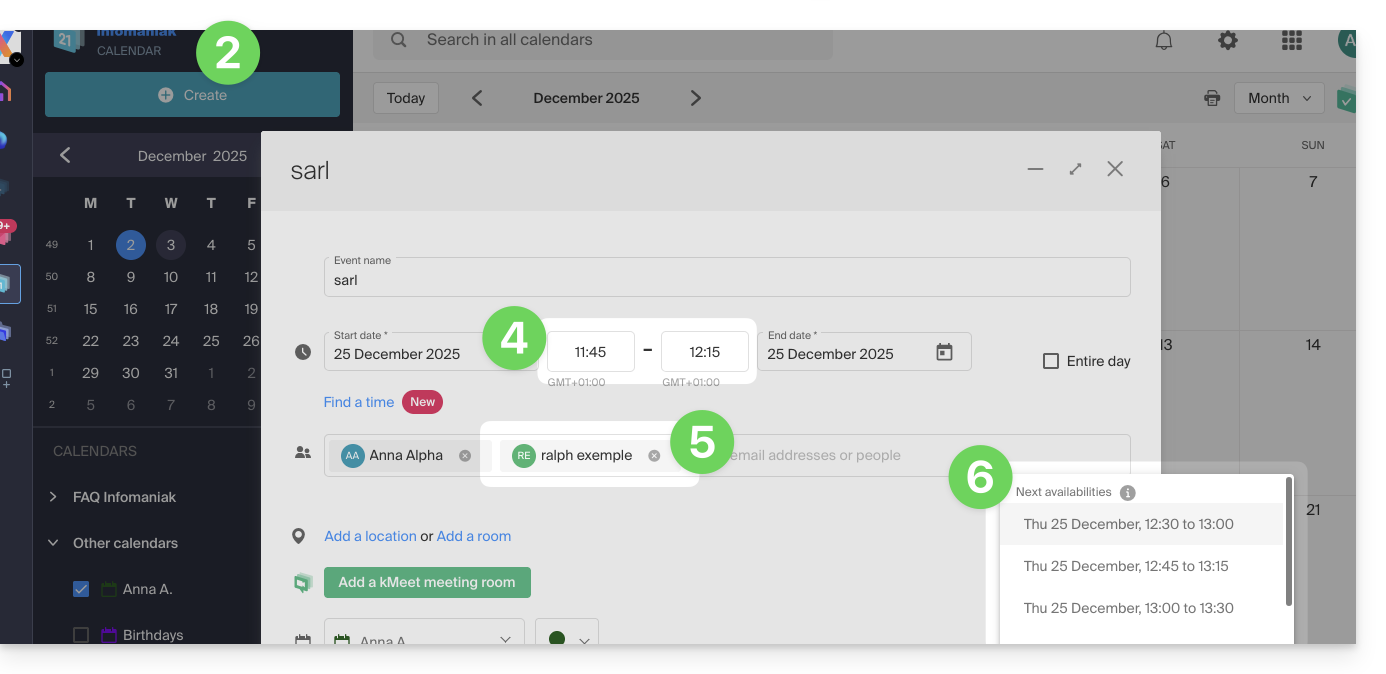The image size is (1386, 674).
Task: Open settings gear icon
Action: pos(1228,41)
